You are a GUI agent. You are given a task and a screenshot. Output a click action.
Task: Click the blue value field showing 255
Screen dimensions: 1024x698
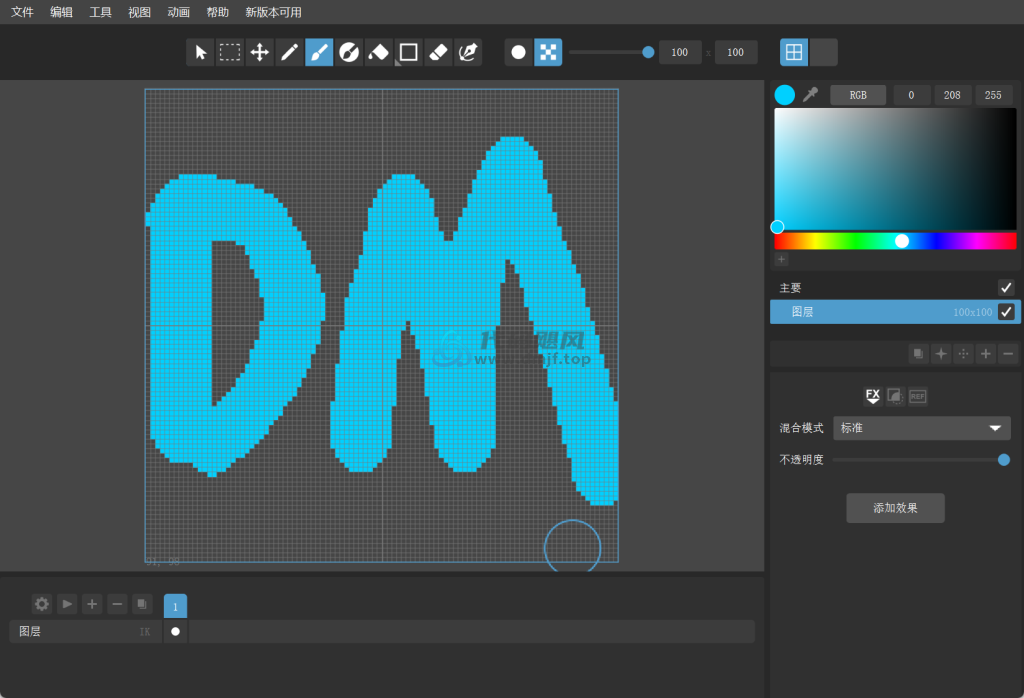click(993, 95)
